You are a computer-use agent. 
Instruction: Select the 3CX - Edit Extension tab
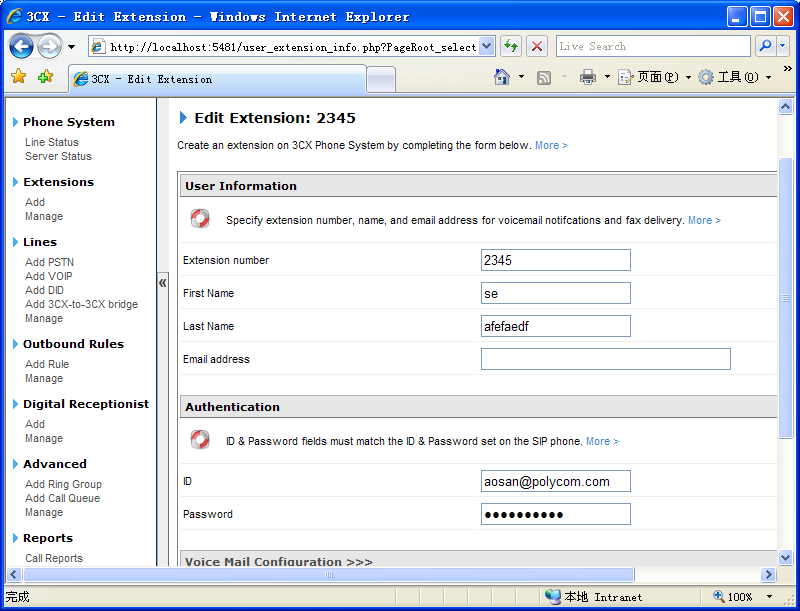(x=150, y=79)
